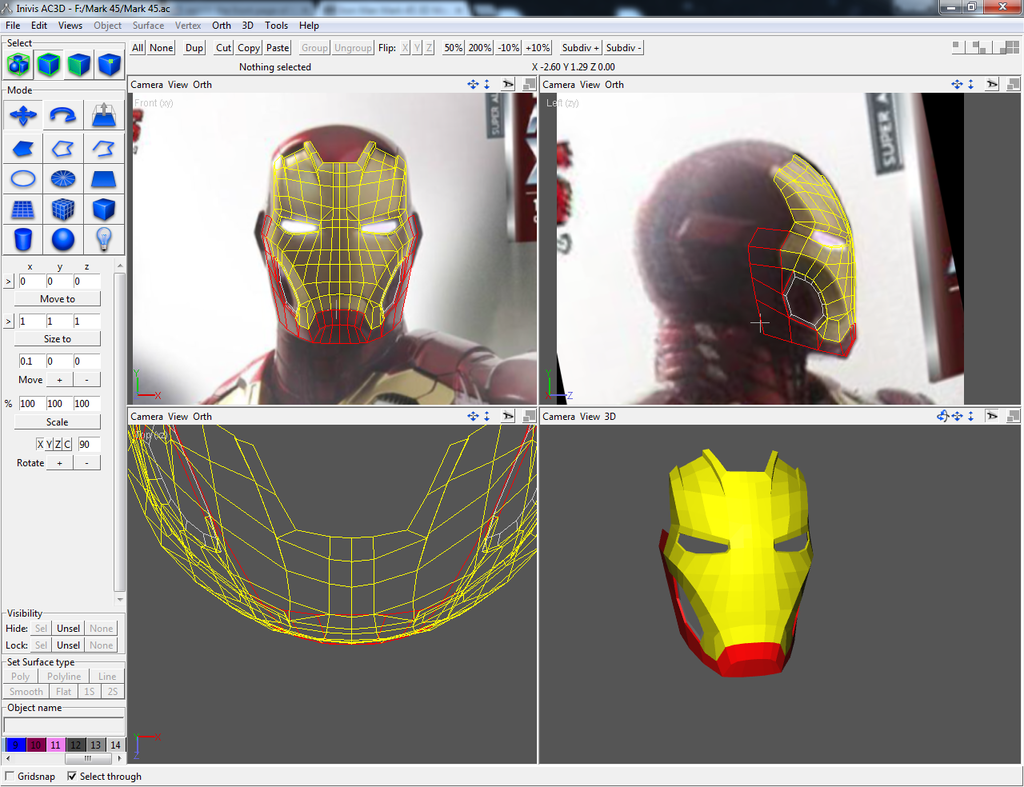Screen dimensions: 1024x787
Task: Click the palette horizontal scrollbar
Action: (64, 758)
